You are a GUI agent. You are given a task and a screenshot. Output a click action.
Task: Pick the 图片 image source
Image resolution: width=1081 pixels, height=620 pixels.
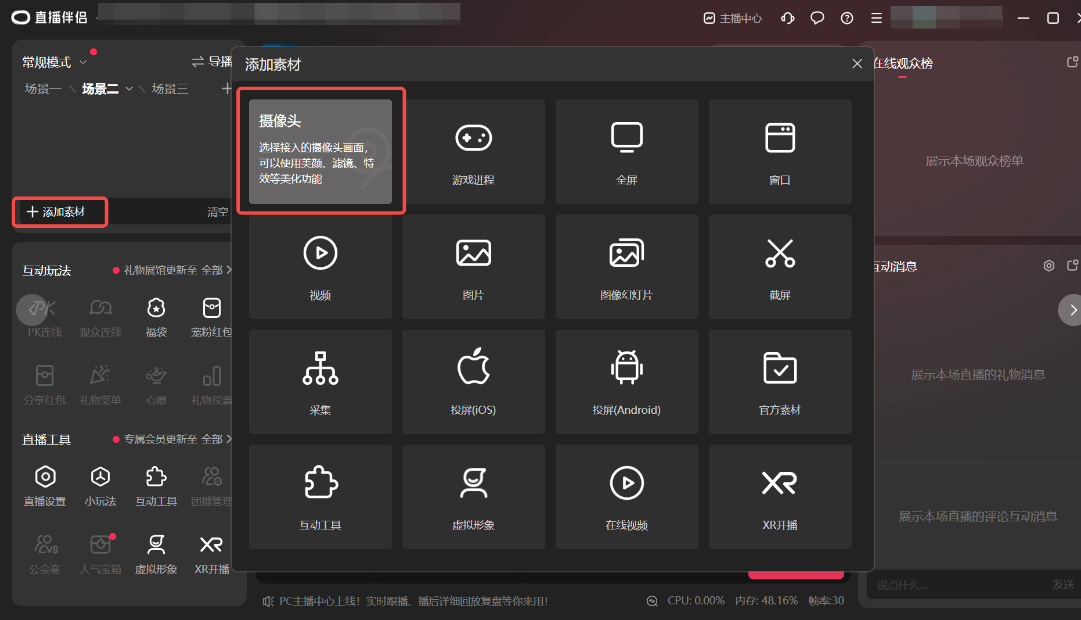473,264
